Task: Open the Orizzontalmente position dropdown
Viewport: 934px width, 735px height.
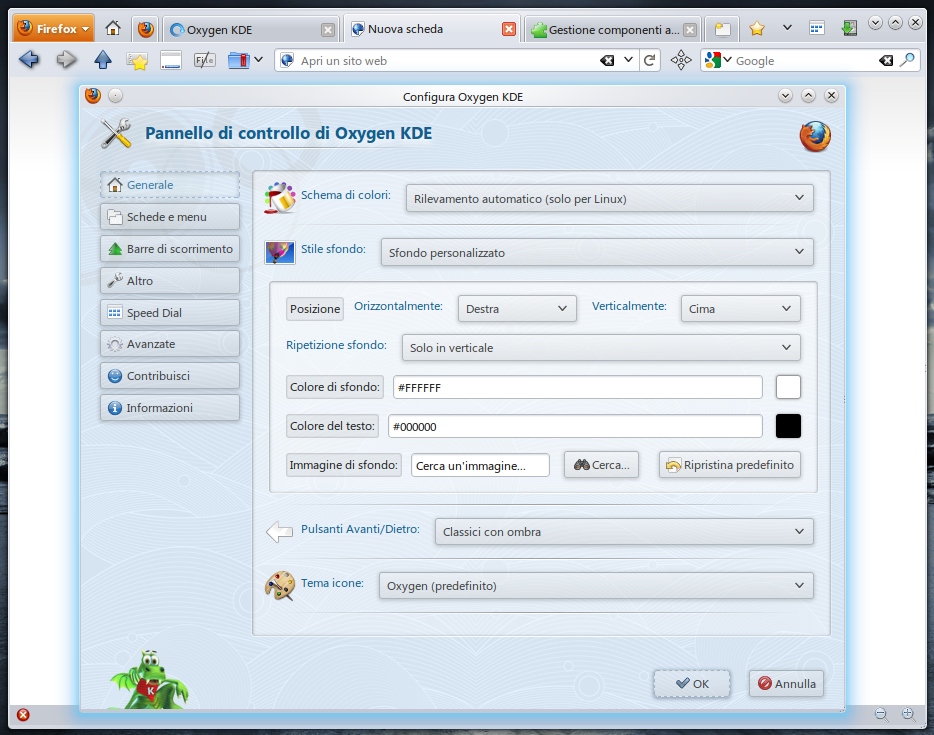Action: coord(517,309)
